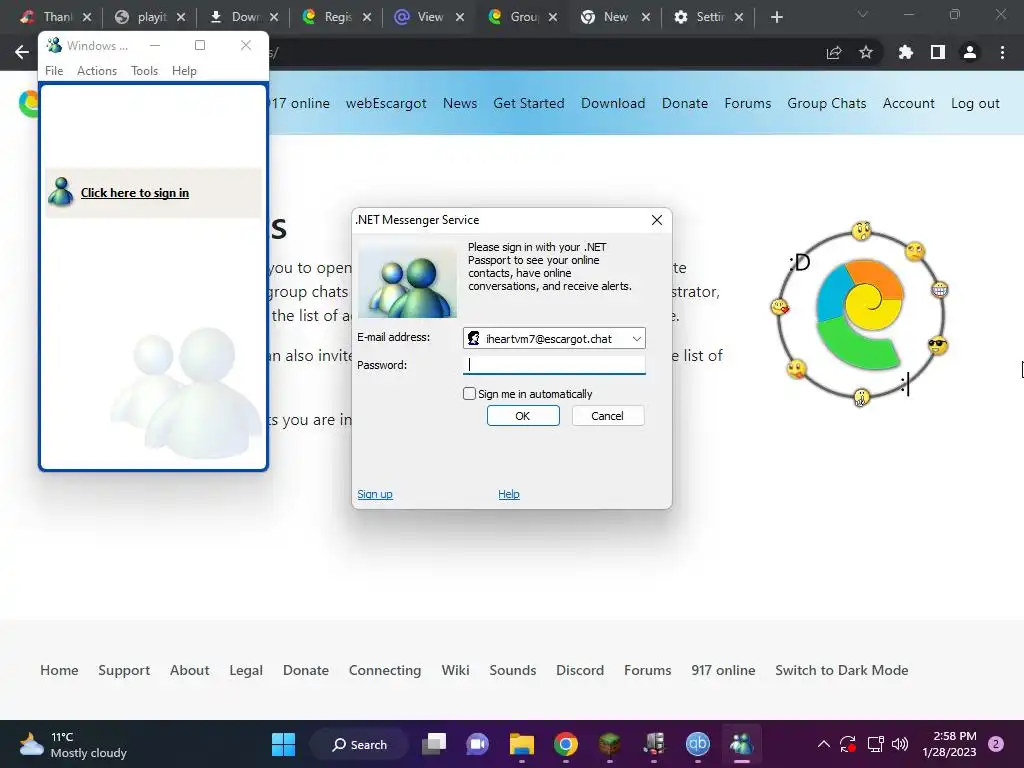The width and height of the screenshot is (1024, 768).
Task: Open the Sign up link
Action: click(375, 494)
